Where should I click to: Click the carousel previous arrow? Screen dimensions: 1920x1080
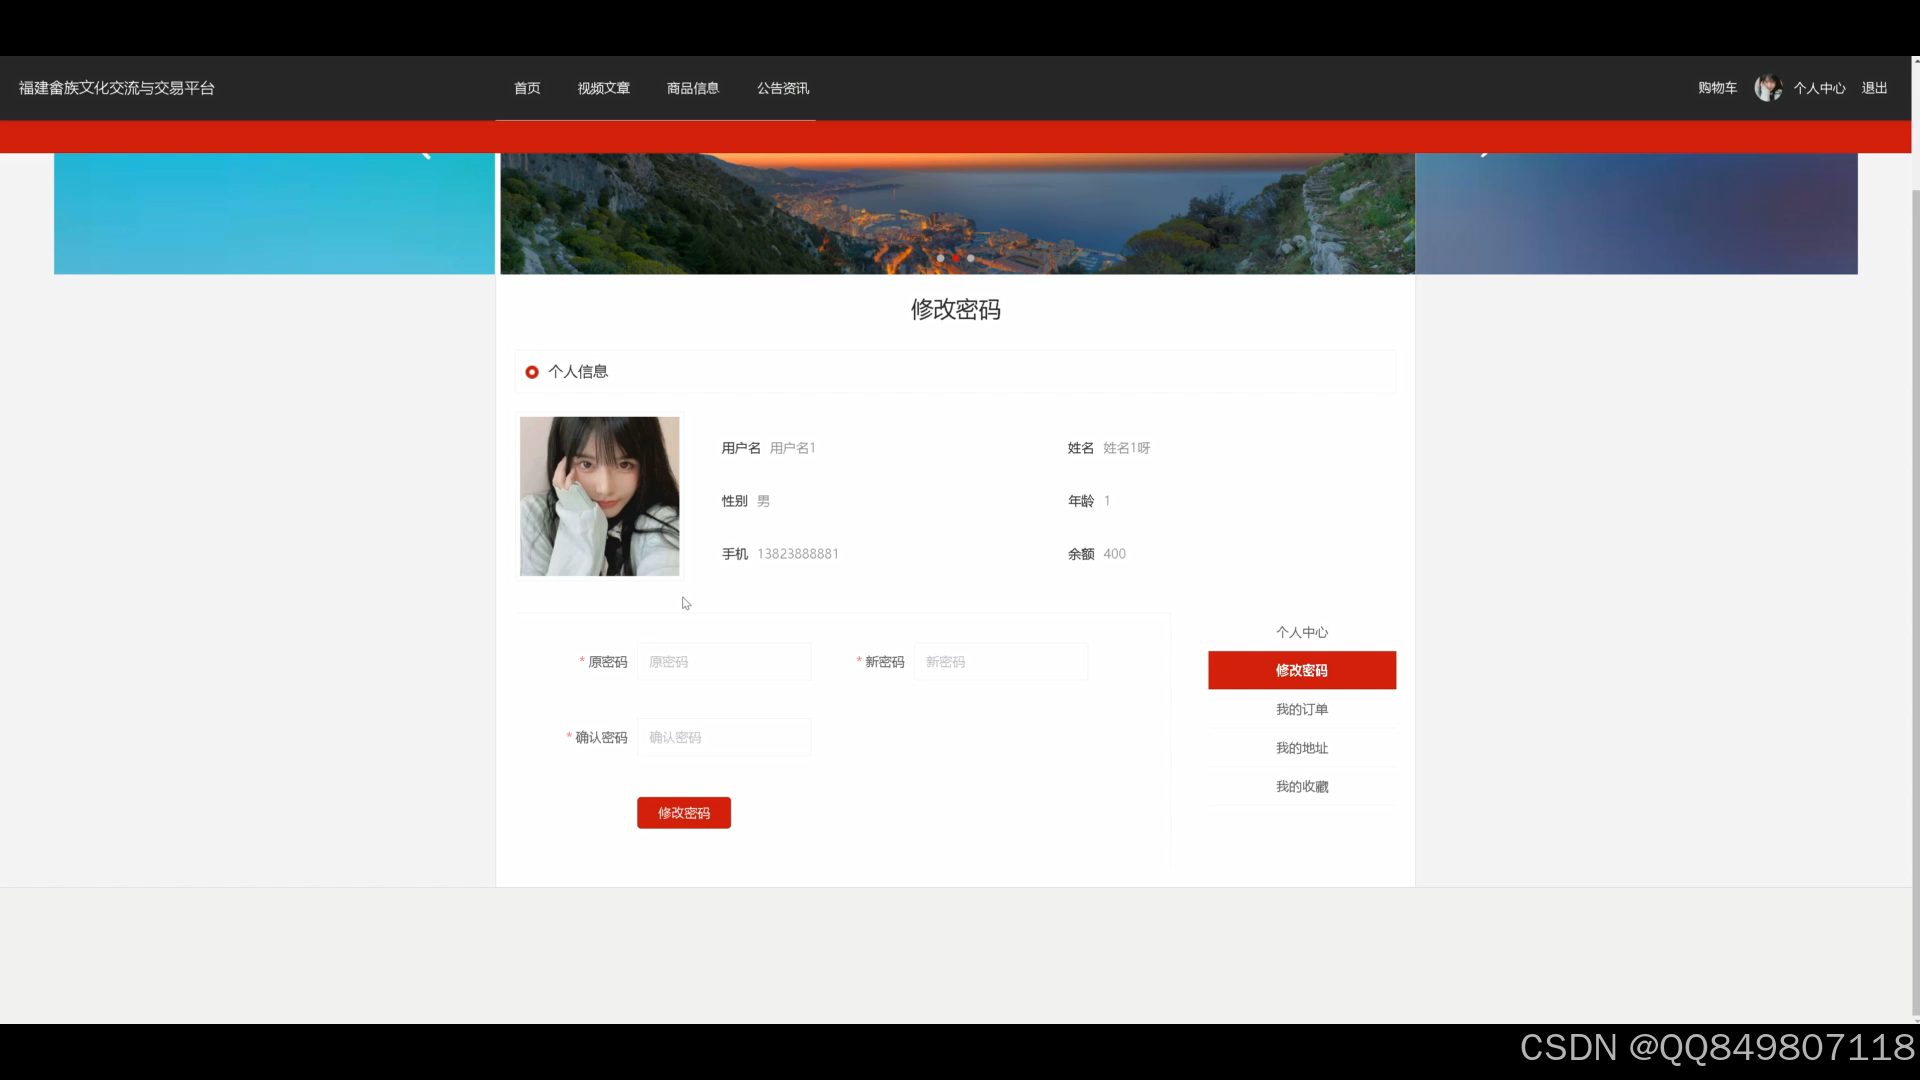pyautogui.click(x=426, y=154)
